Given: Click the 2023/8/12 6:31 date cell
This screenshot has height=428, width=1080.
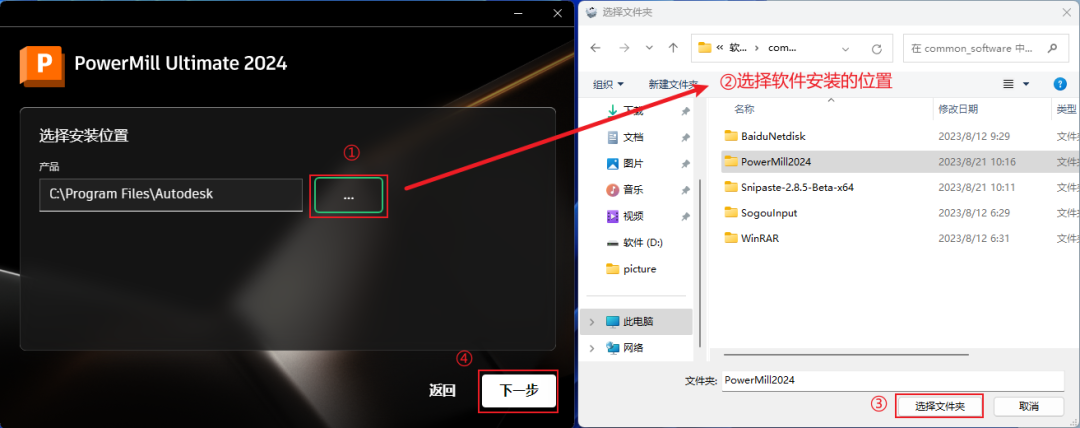Looking at the screenshot, I should pos(973,238).
